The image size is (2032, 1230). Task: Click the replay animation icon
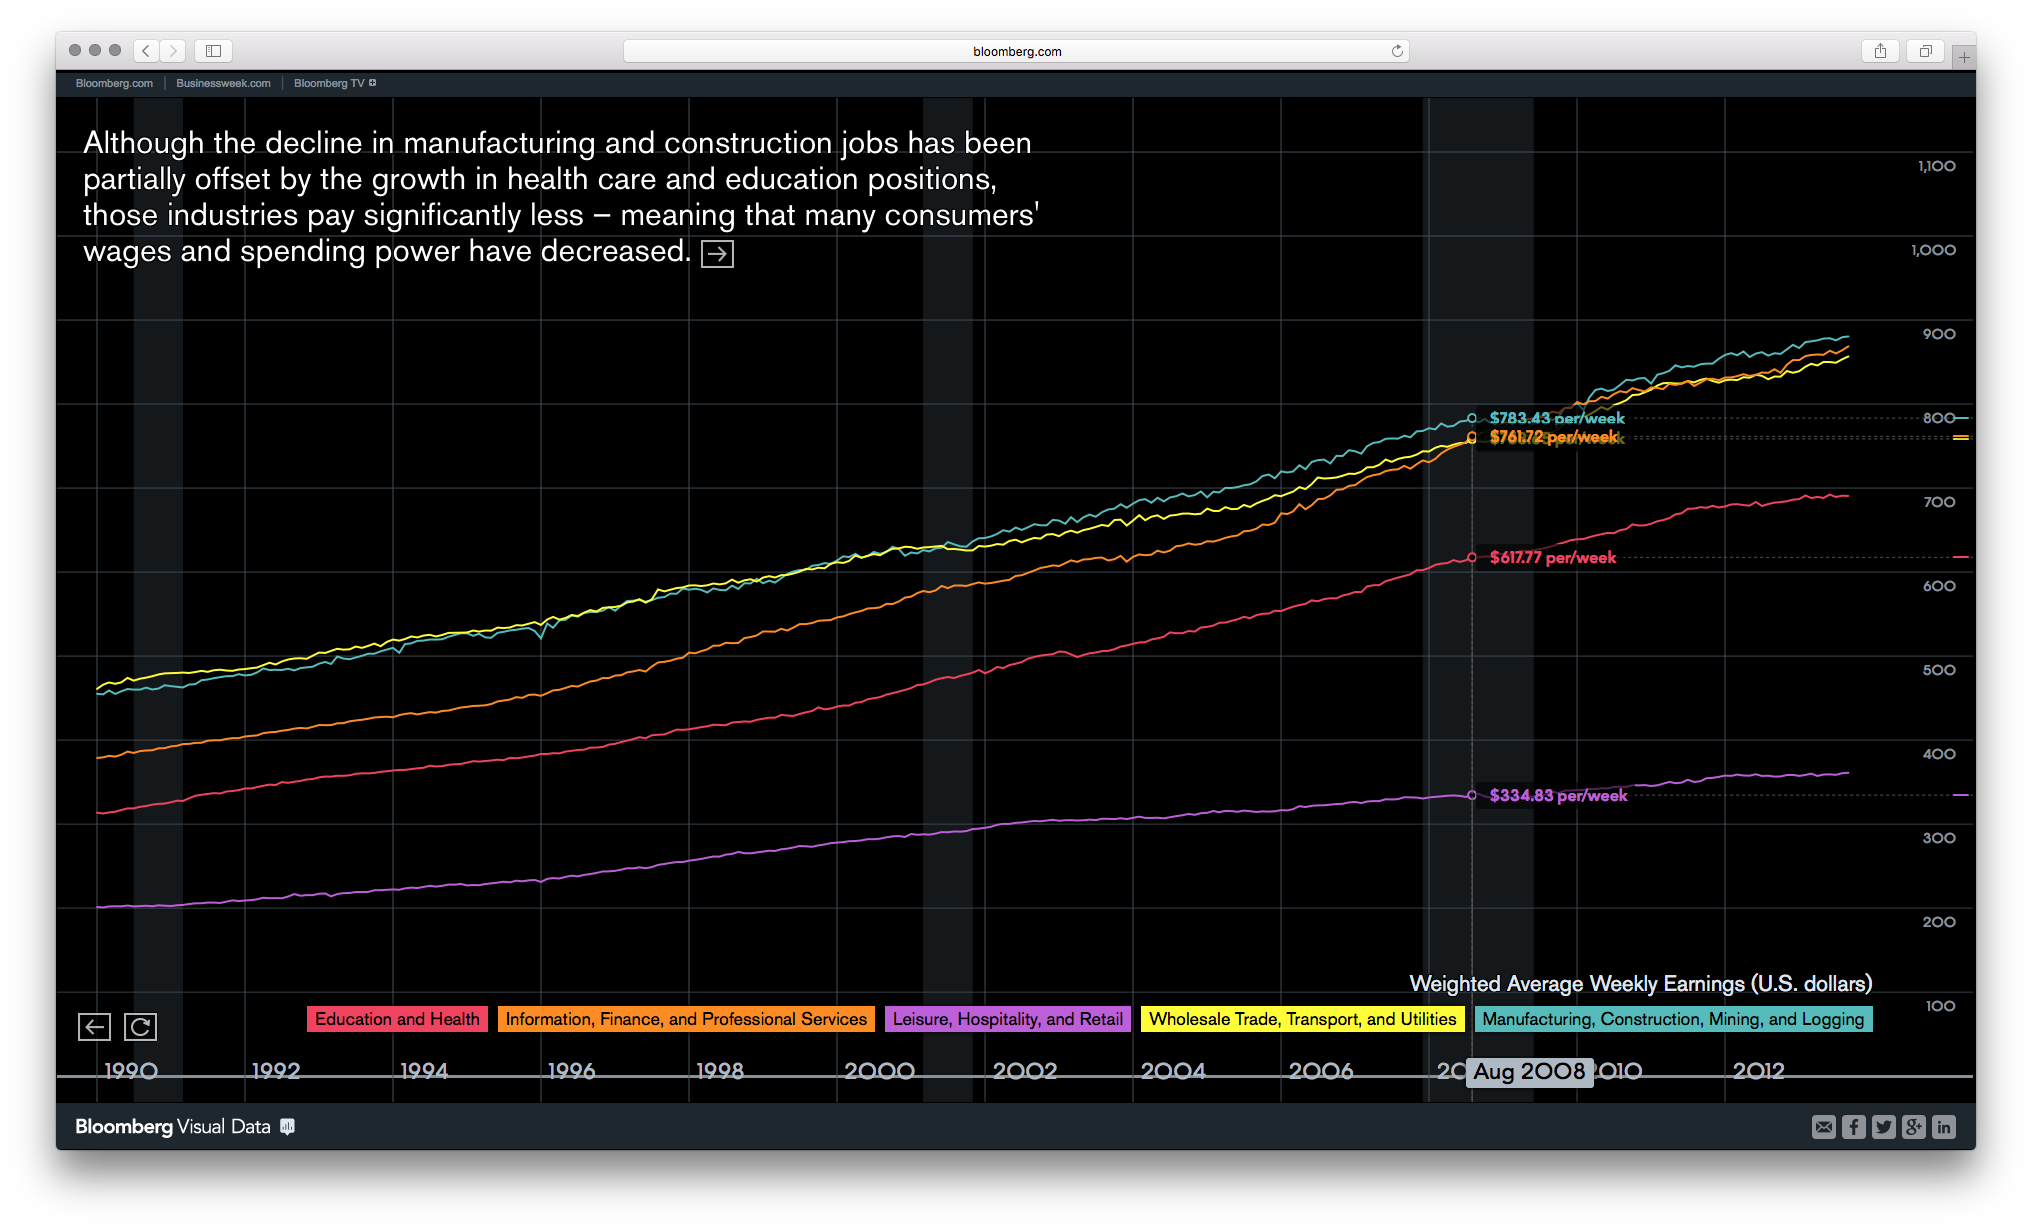coord(141,1027)
